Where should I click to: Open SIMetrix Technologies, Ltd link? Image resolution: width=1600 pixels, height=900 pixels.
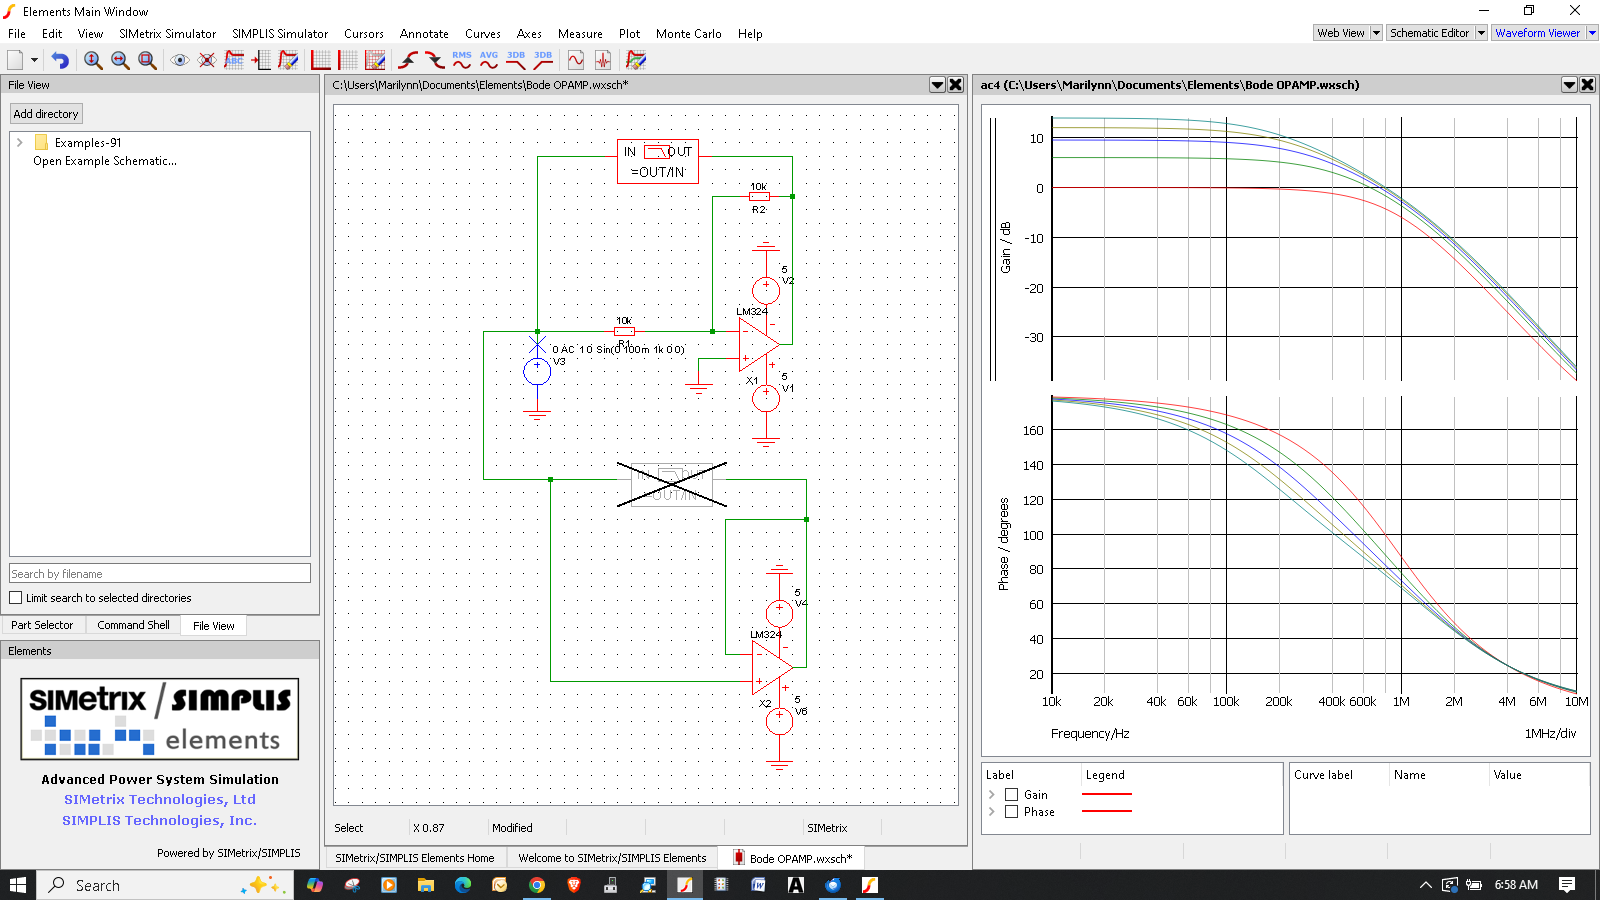pyautogui.click(x=160, y=799)
